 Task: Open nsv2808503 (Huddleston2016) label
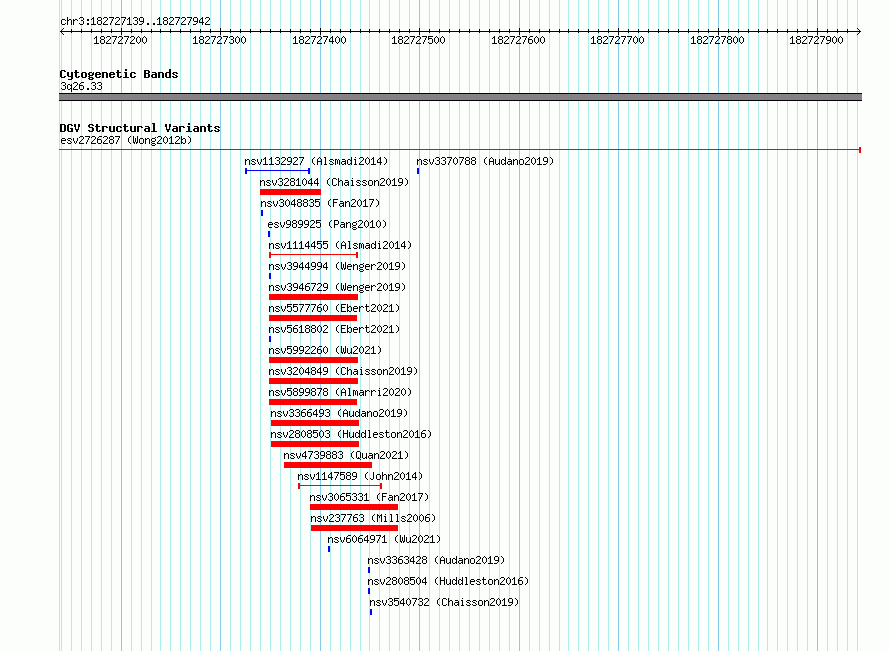[351, 434]
